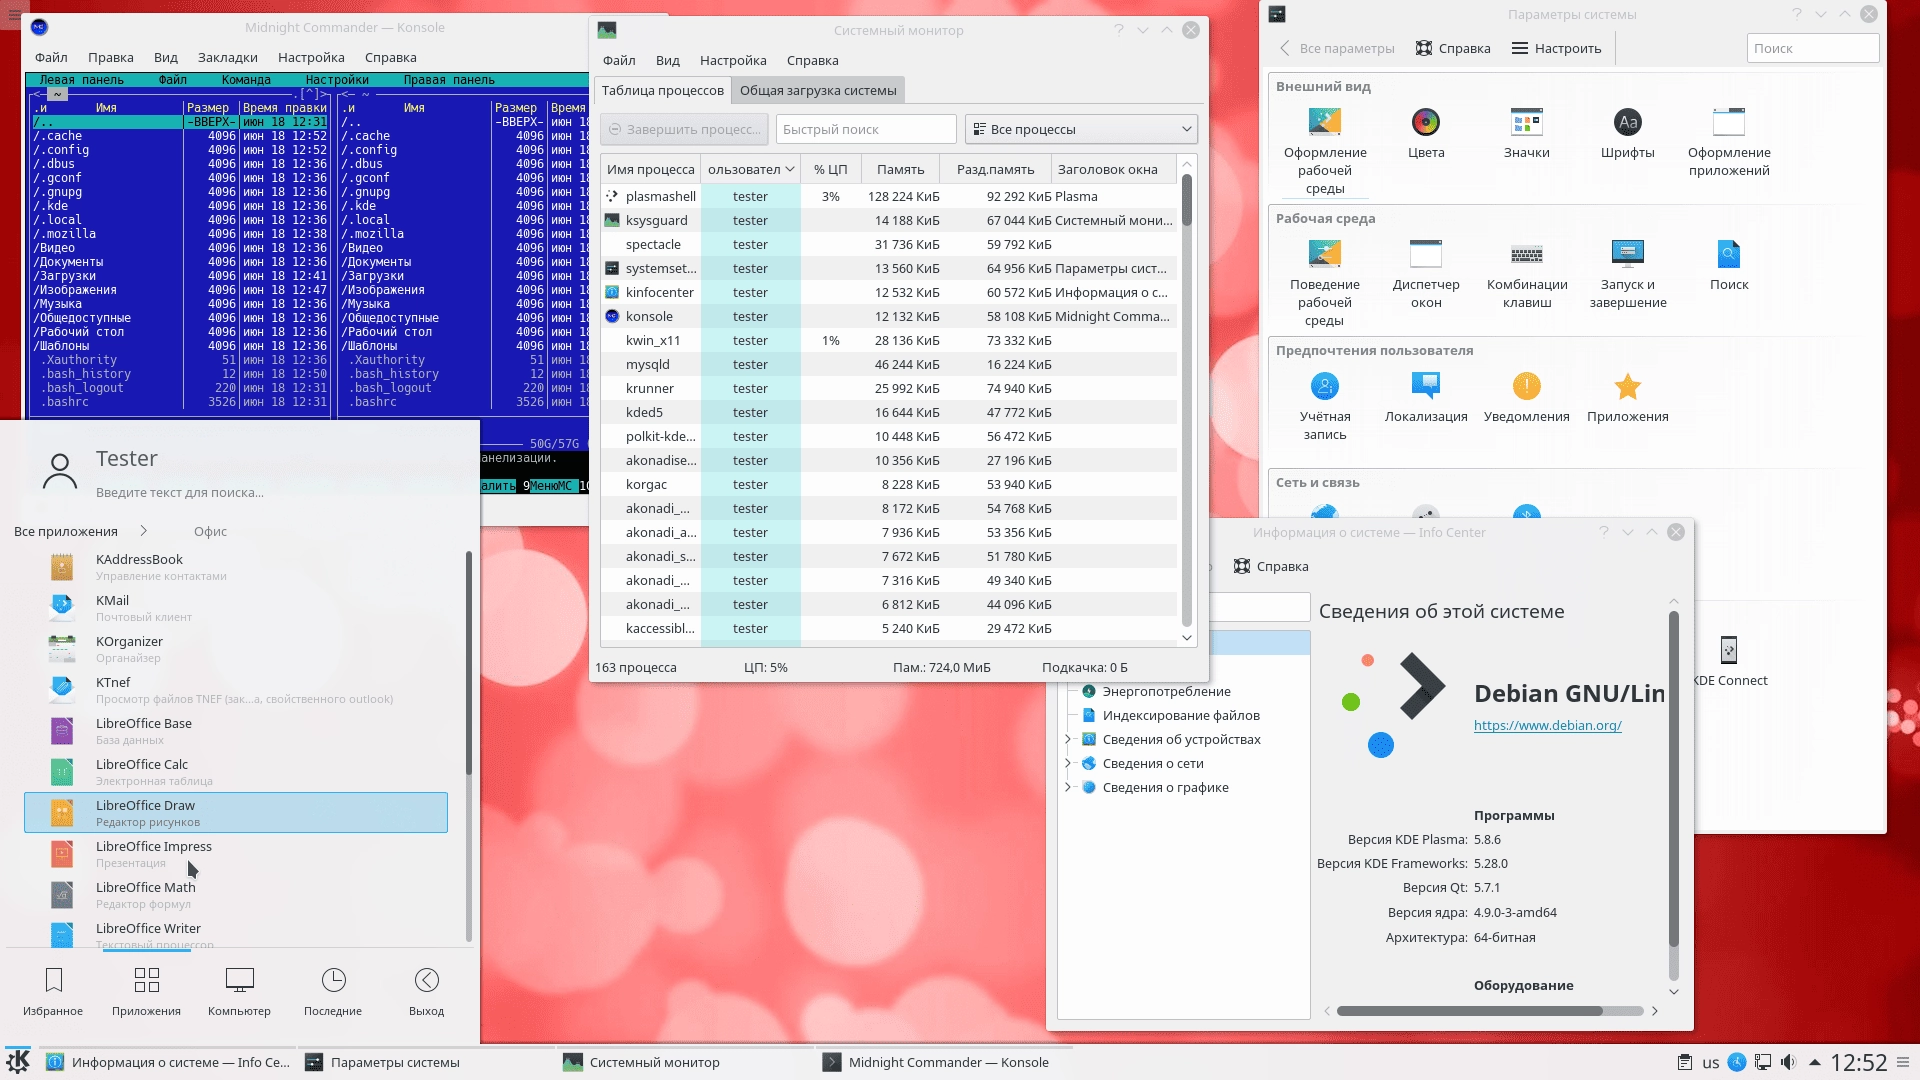Open the Цвета color settings icon

tap(1426, 123)
